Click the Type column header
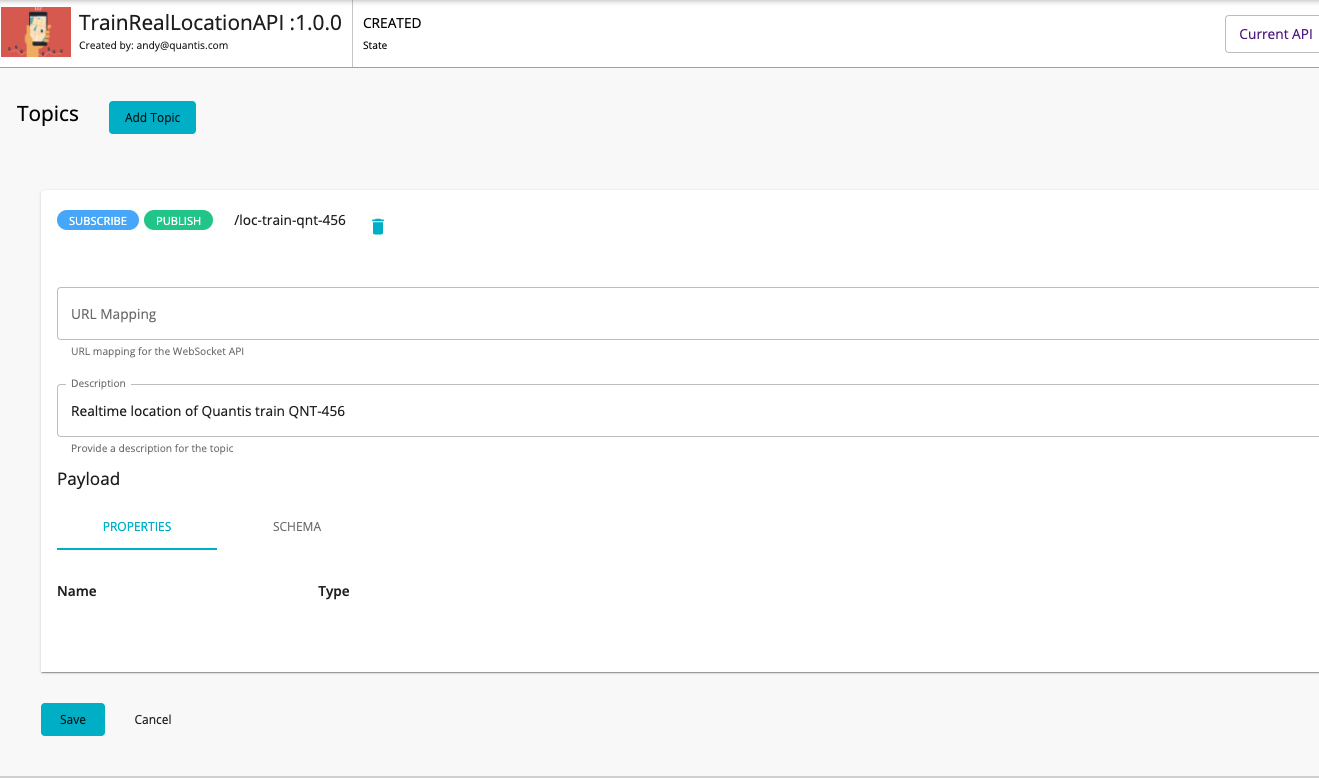 pyautogui.click(x=334, y=591)
